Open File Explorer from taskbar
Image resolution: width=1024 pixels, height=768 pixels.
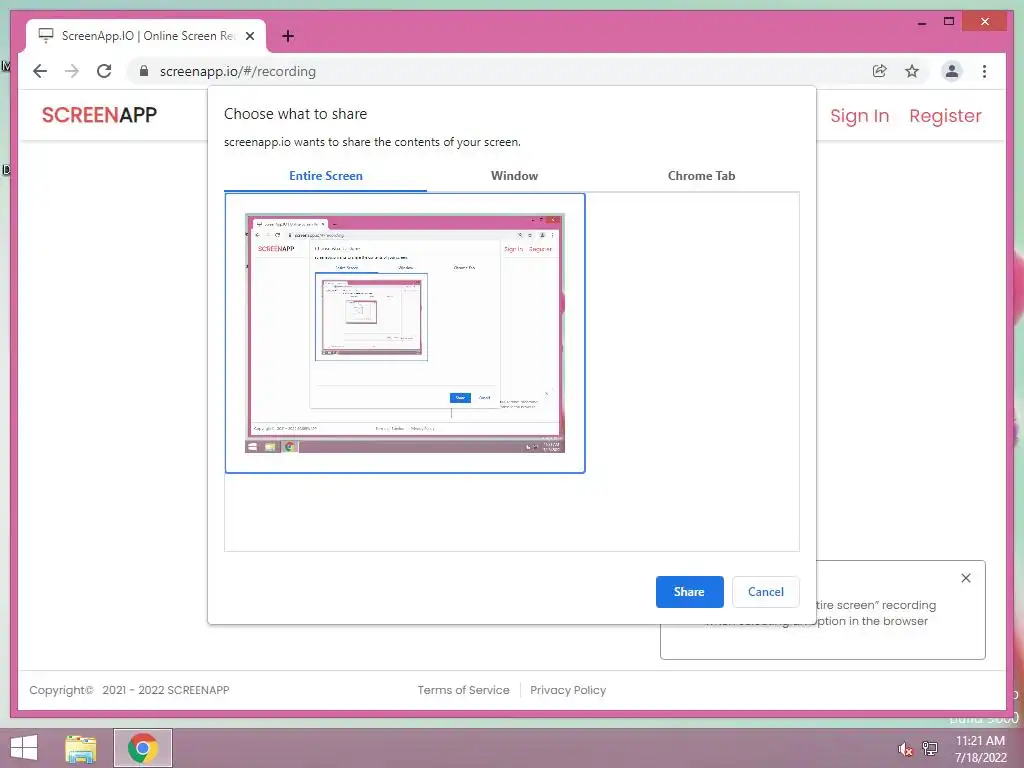(81, 748)
